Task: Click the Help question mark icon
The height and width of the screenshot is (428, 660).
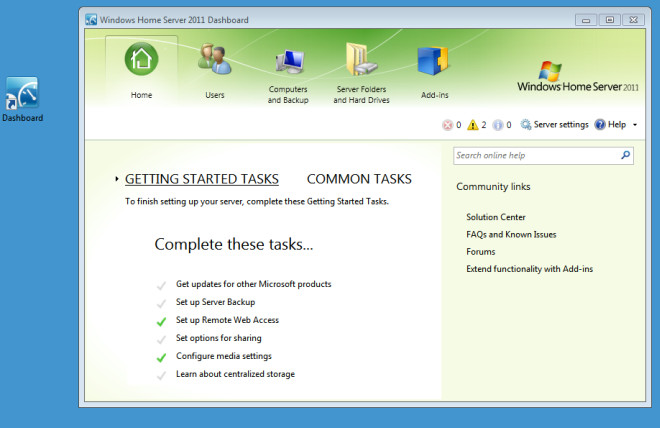Action: 600,125
